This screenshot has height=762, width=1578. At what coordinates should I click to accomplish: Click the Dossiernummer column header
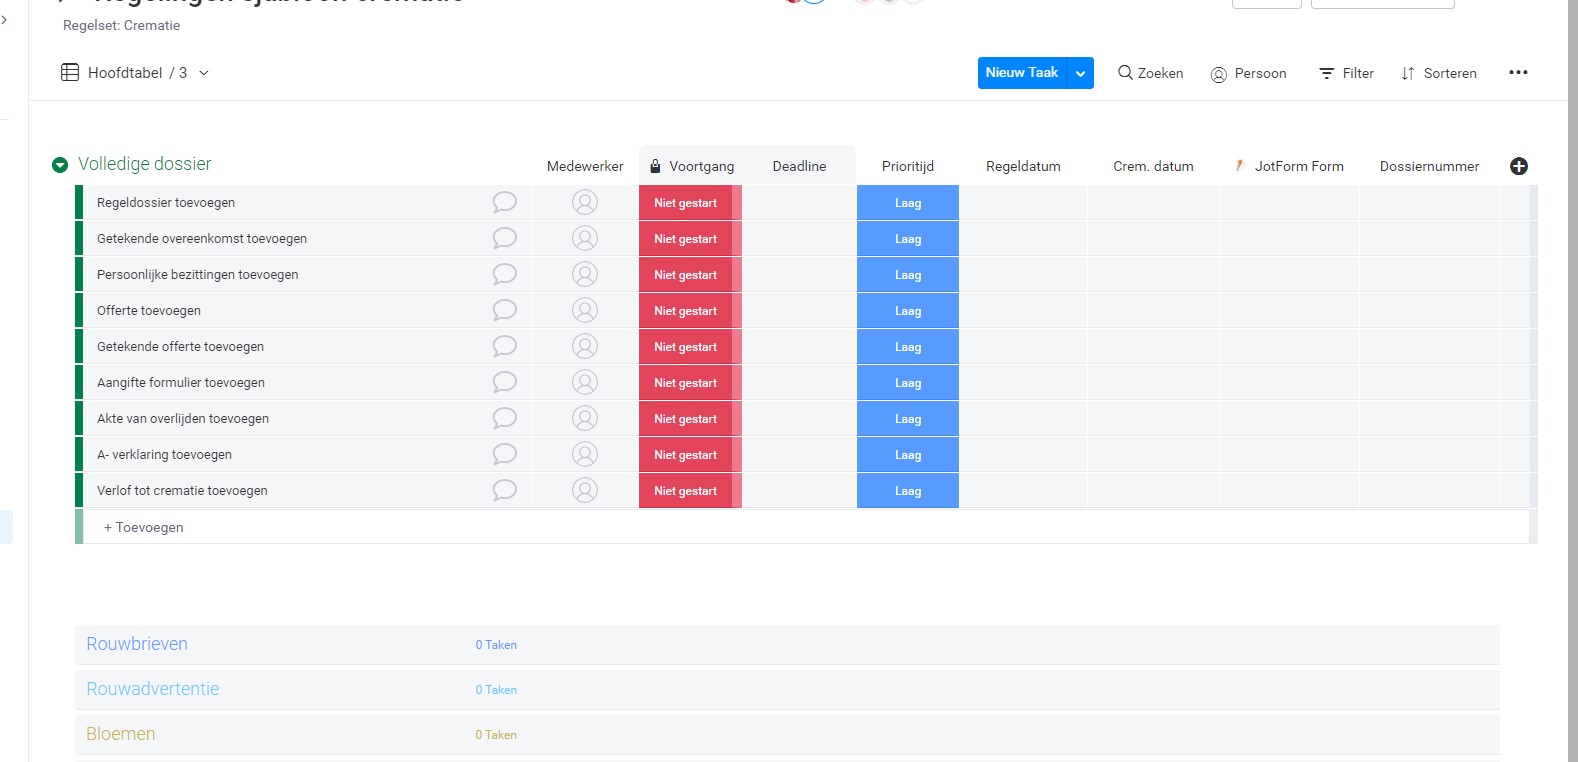pos(1429,166)
